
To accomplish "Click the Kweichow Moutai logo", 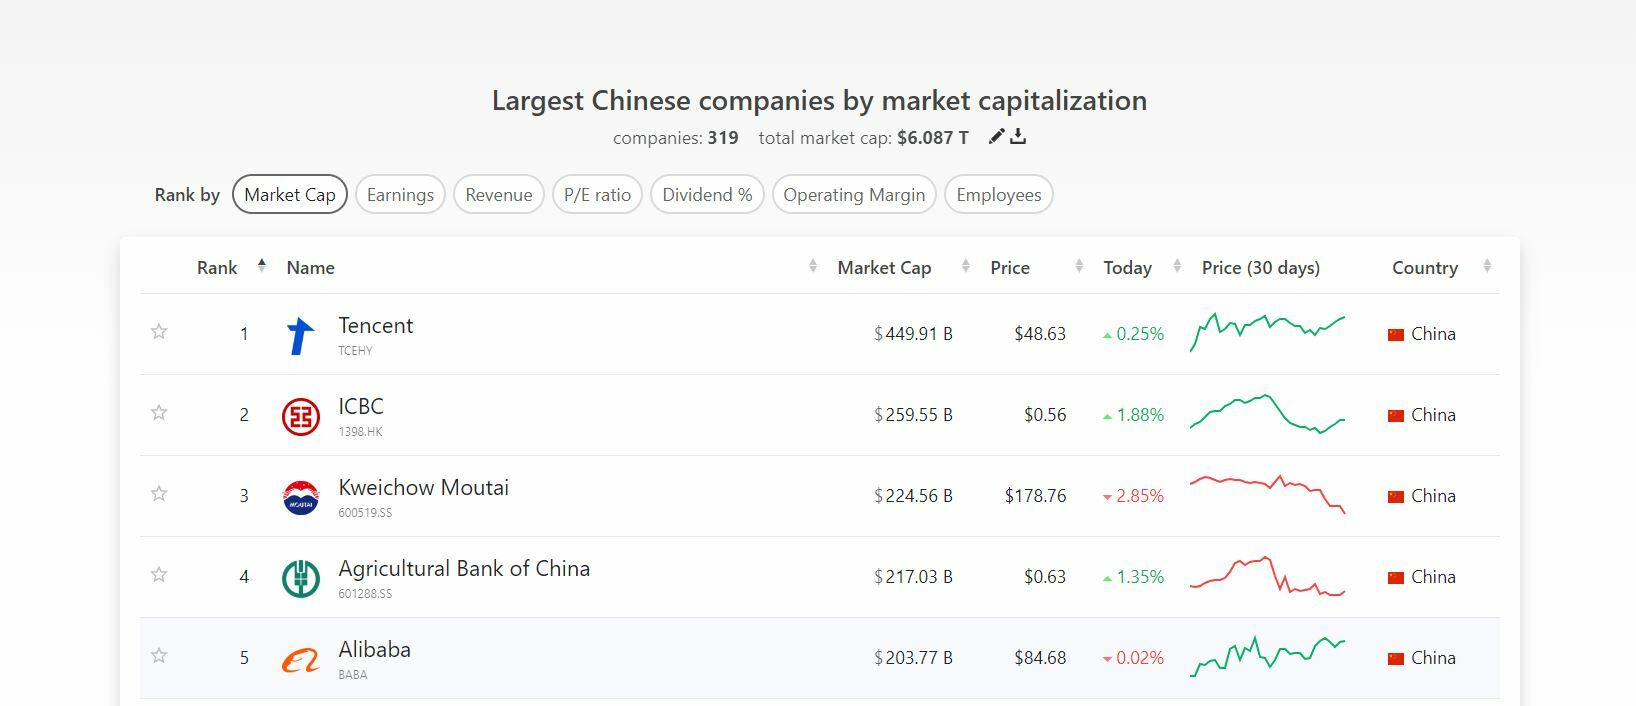I will pyautogui.click(x=300, y=497).
